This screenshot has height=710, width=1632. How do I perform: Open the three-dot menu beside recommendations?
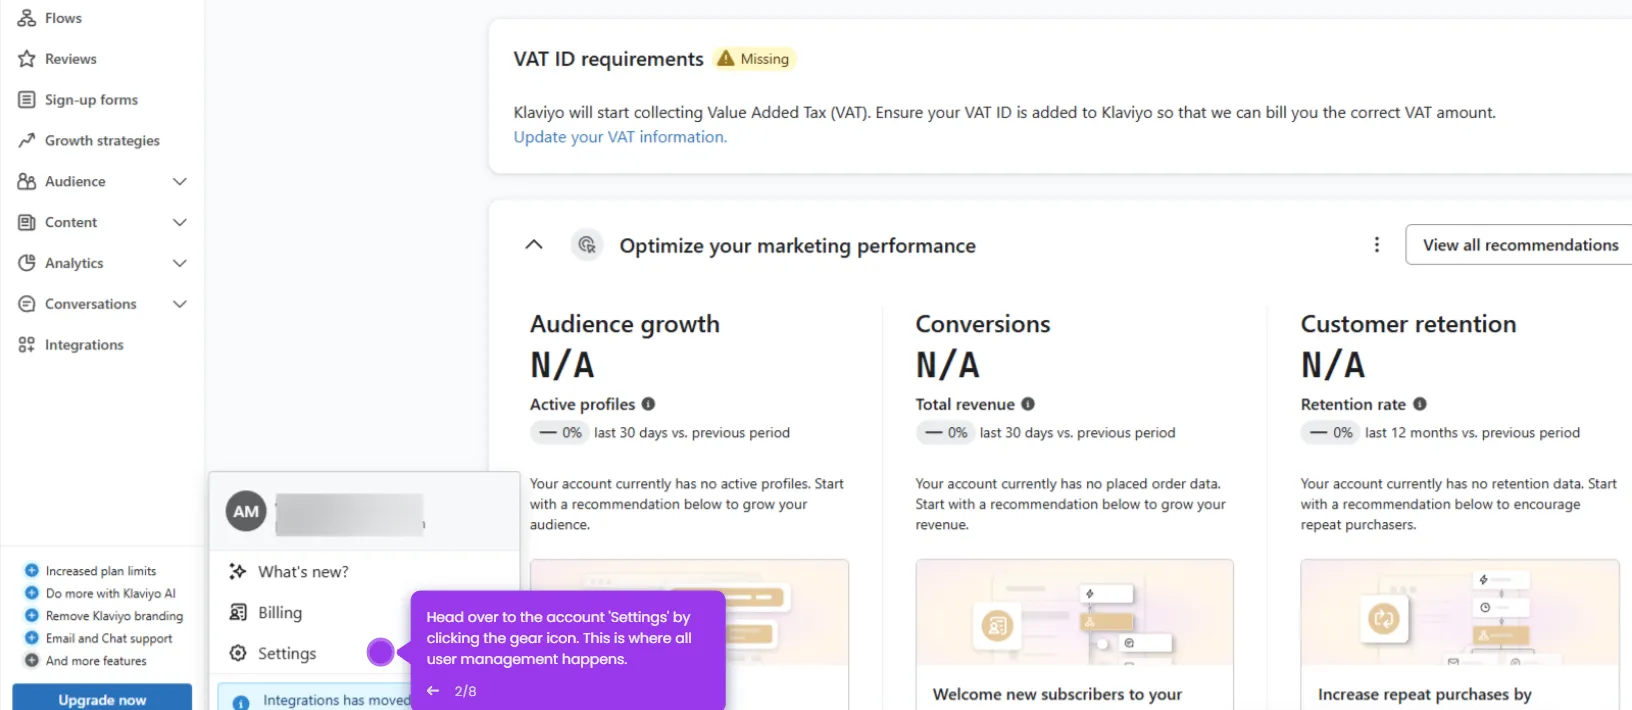coord(1377,245)
